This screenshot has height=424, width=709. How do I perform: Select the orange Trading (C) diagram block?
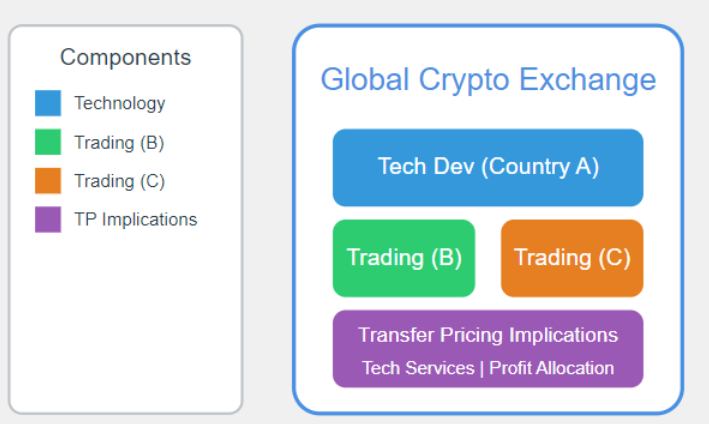pyautogui.click(x=571, y=258)
